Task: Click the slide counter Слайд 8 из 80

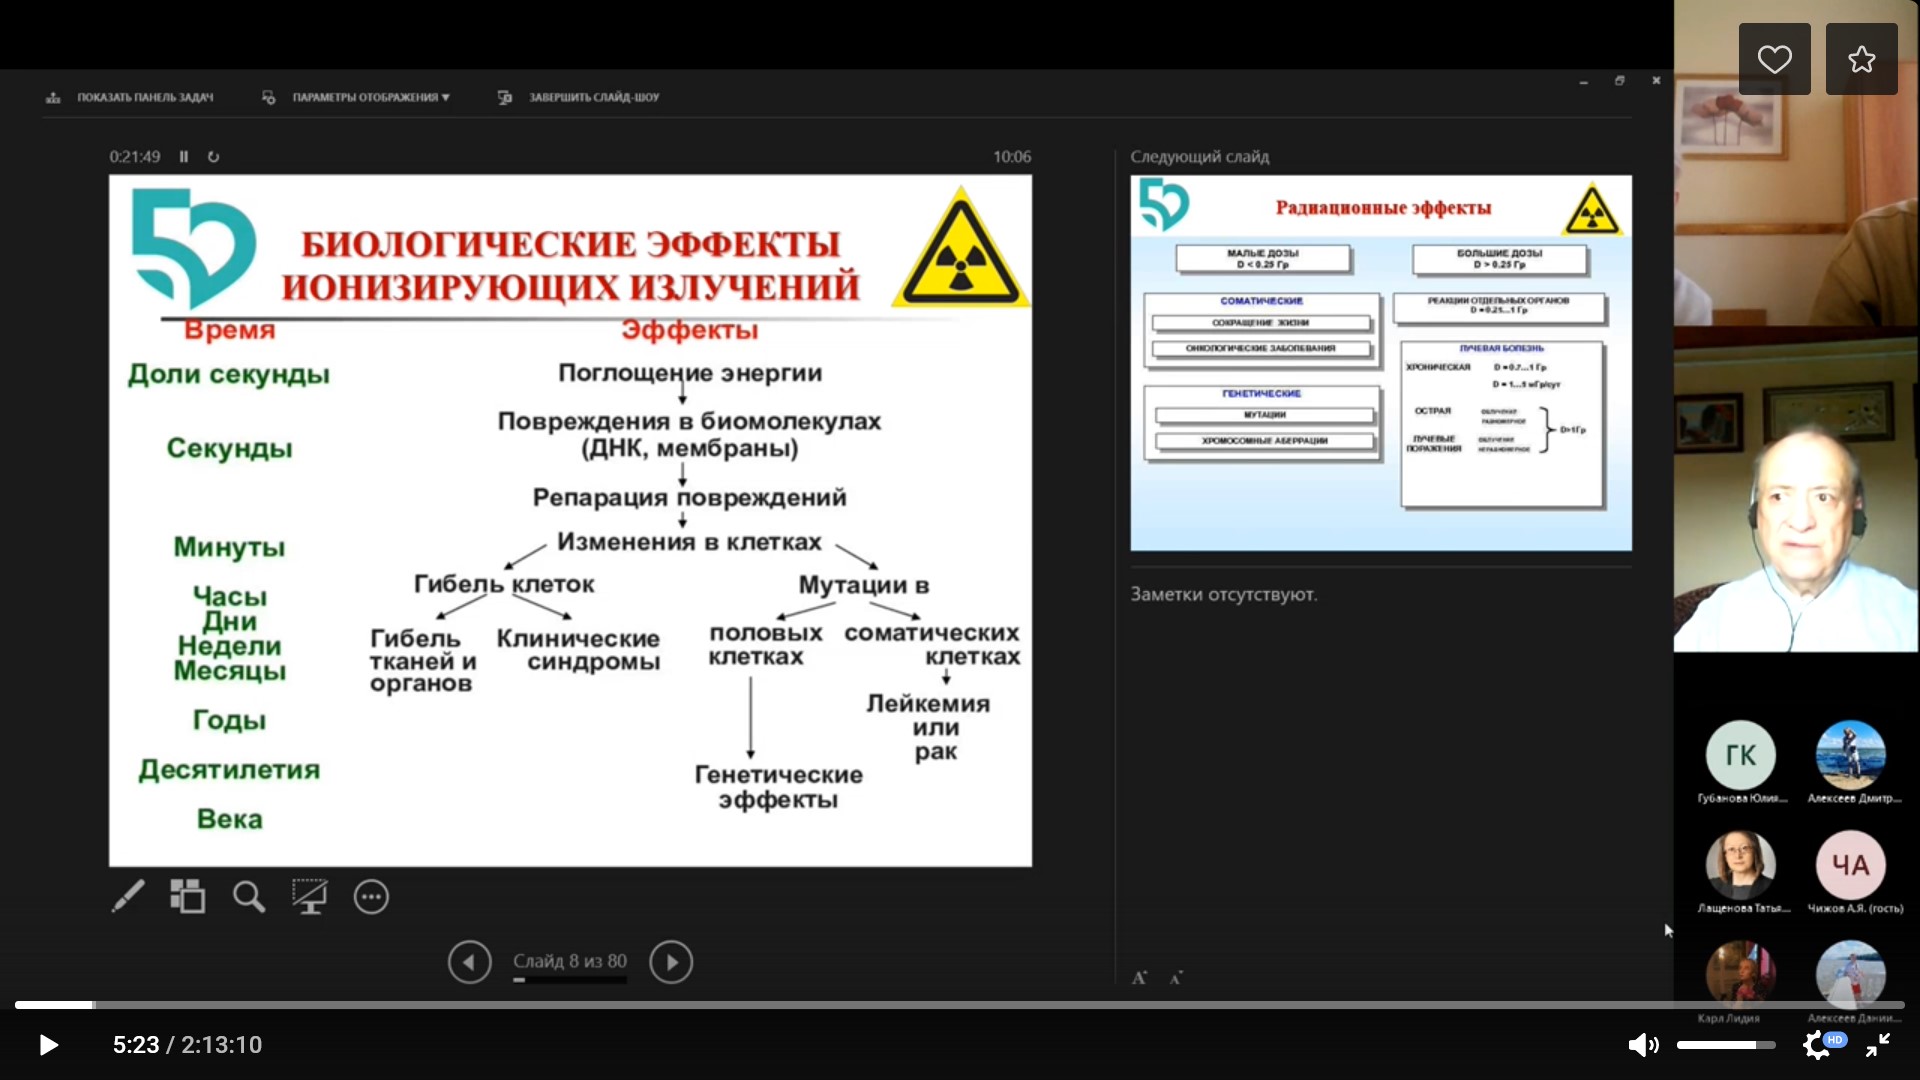Action: [x=570, y=961]
